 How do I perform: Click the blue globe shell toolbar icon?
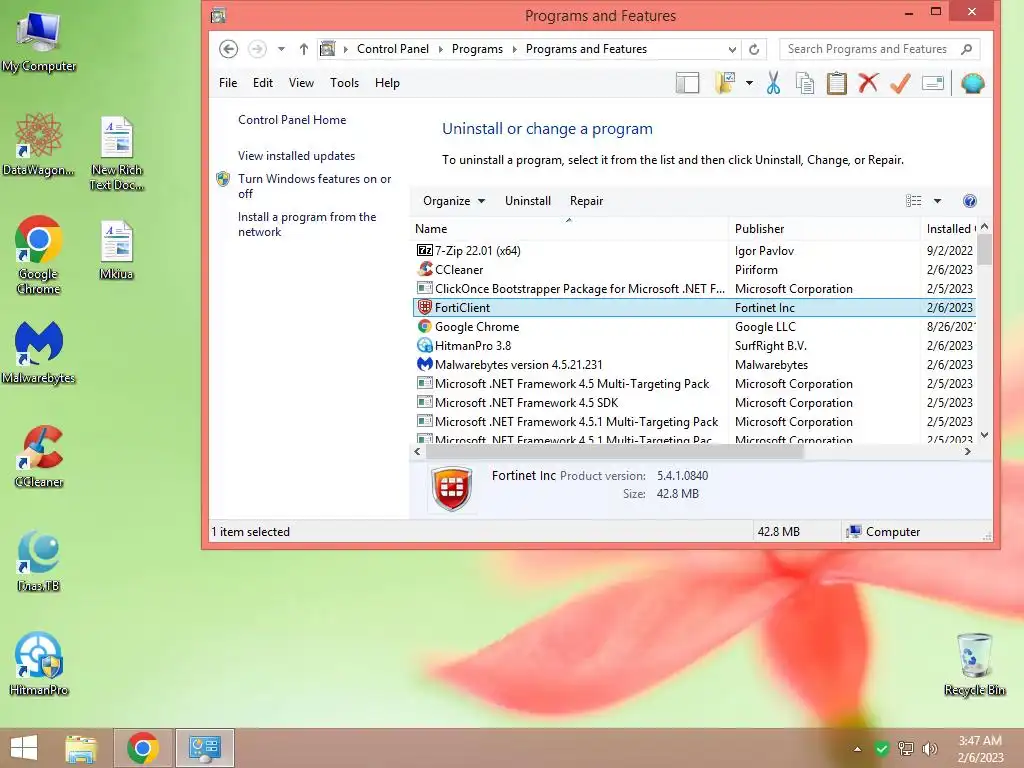click(972, 83)
